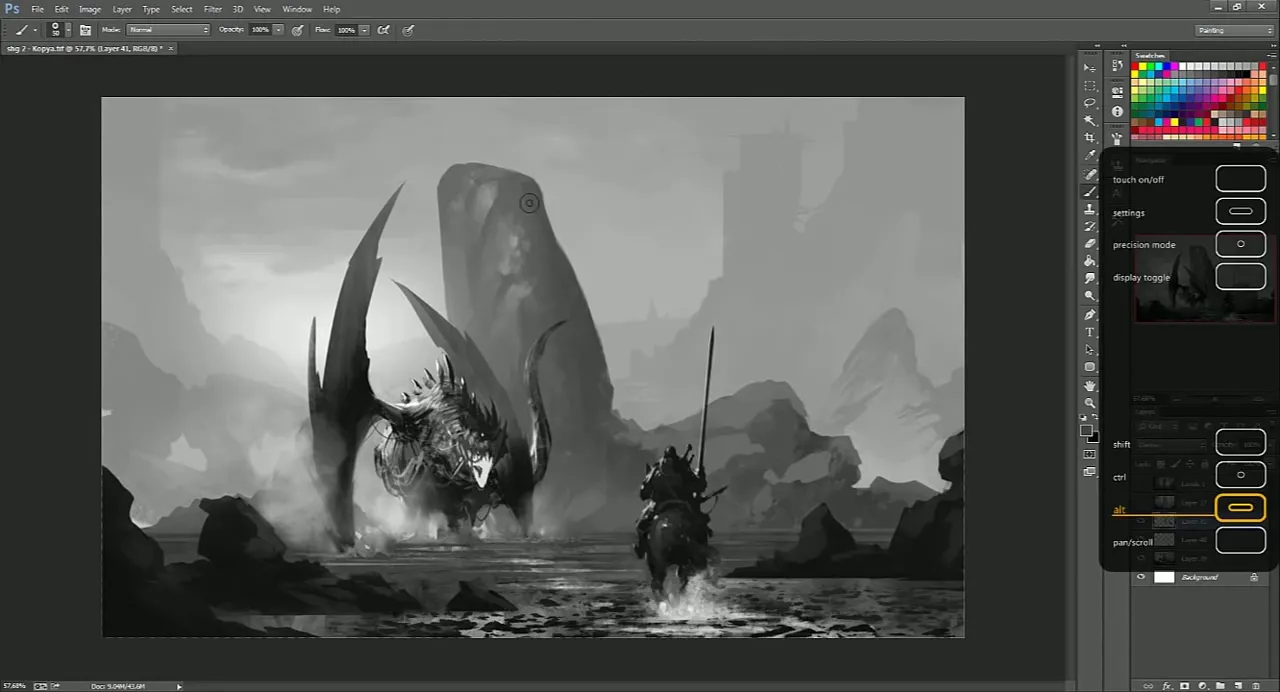The width and height of the screenshot is (1280, 692).
Task: Open the Filter menu
Action: tap(213, 9)
